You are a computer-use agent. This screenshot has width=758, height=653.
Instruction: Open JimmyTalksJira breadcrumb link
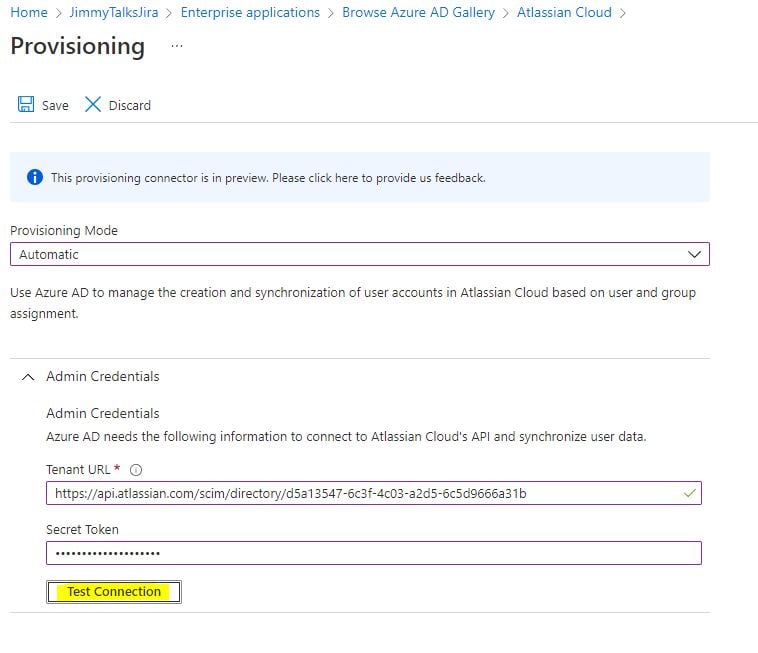point(114,12)
